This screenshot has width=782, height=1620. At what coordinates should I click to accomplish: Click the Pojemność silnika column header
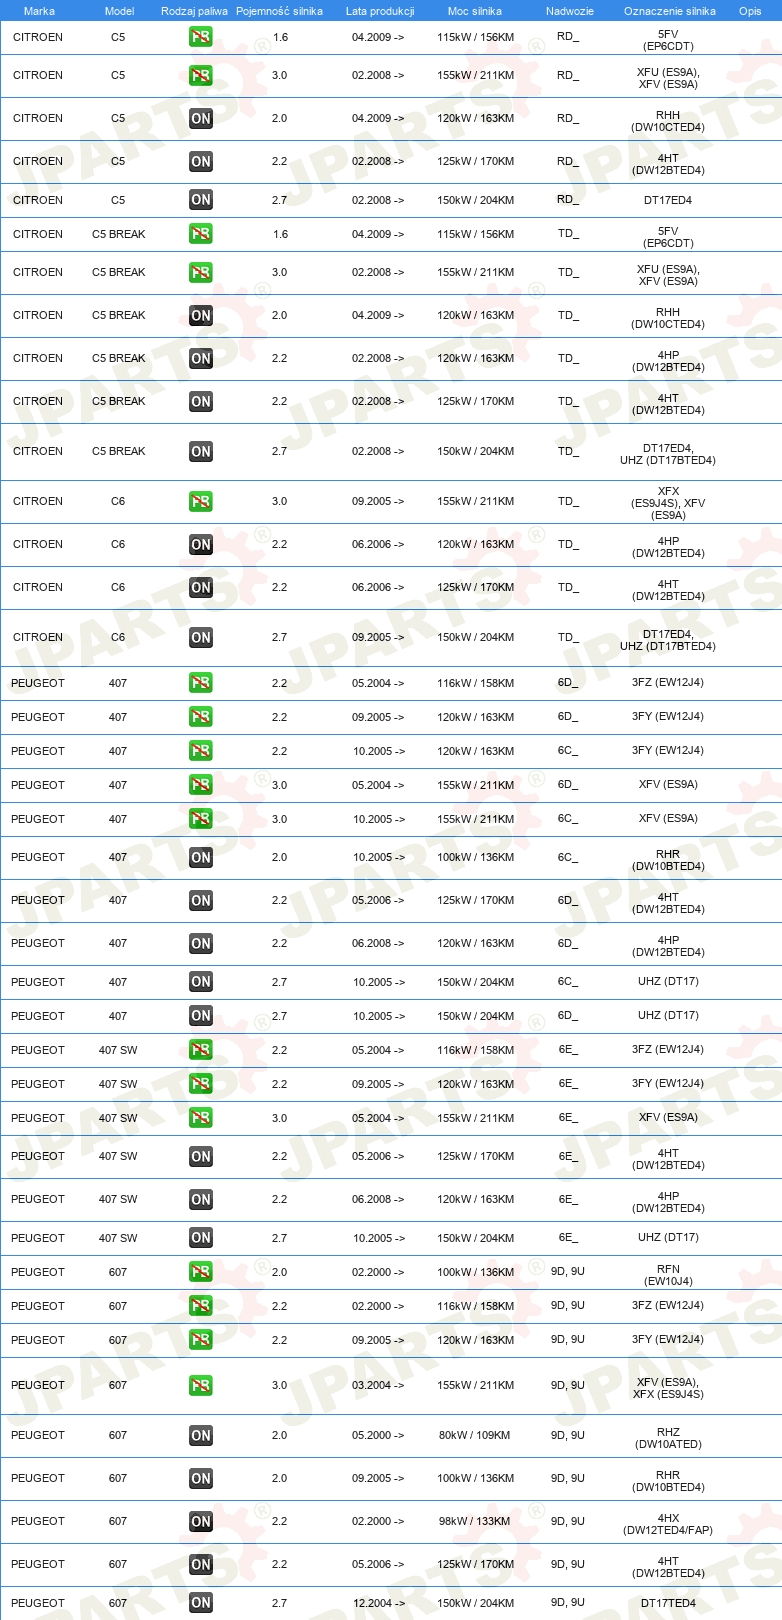click(x=279, y=11)
